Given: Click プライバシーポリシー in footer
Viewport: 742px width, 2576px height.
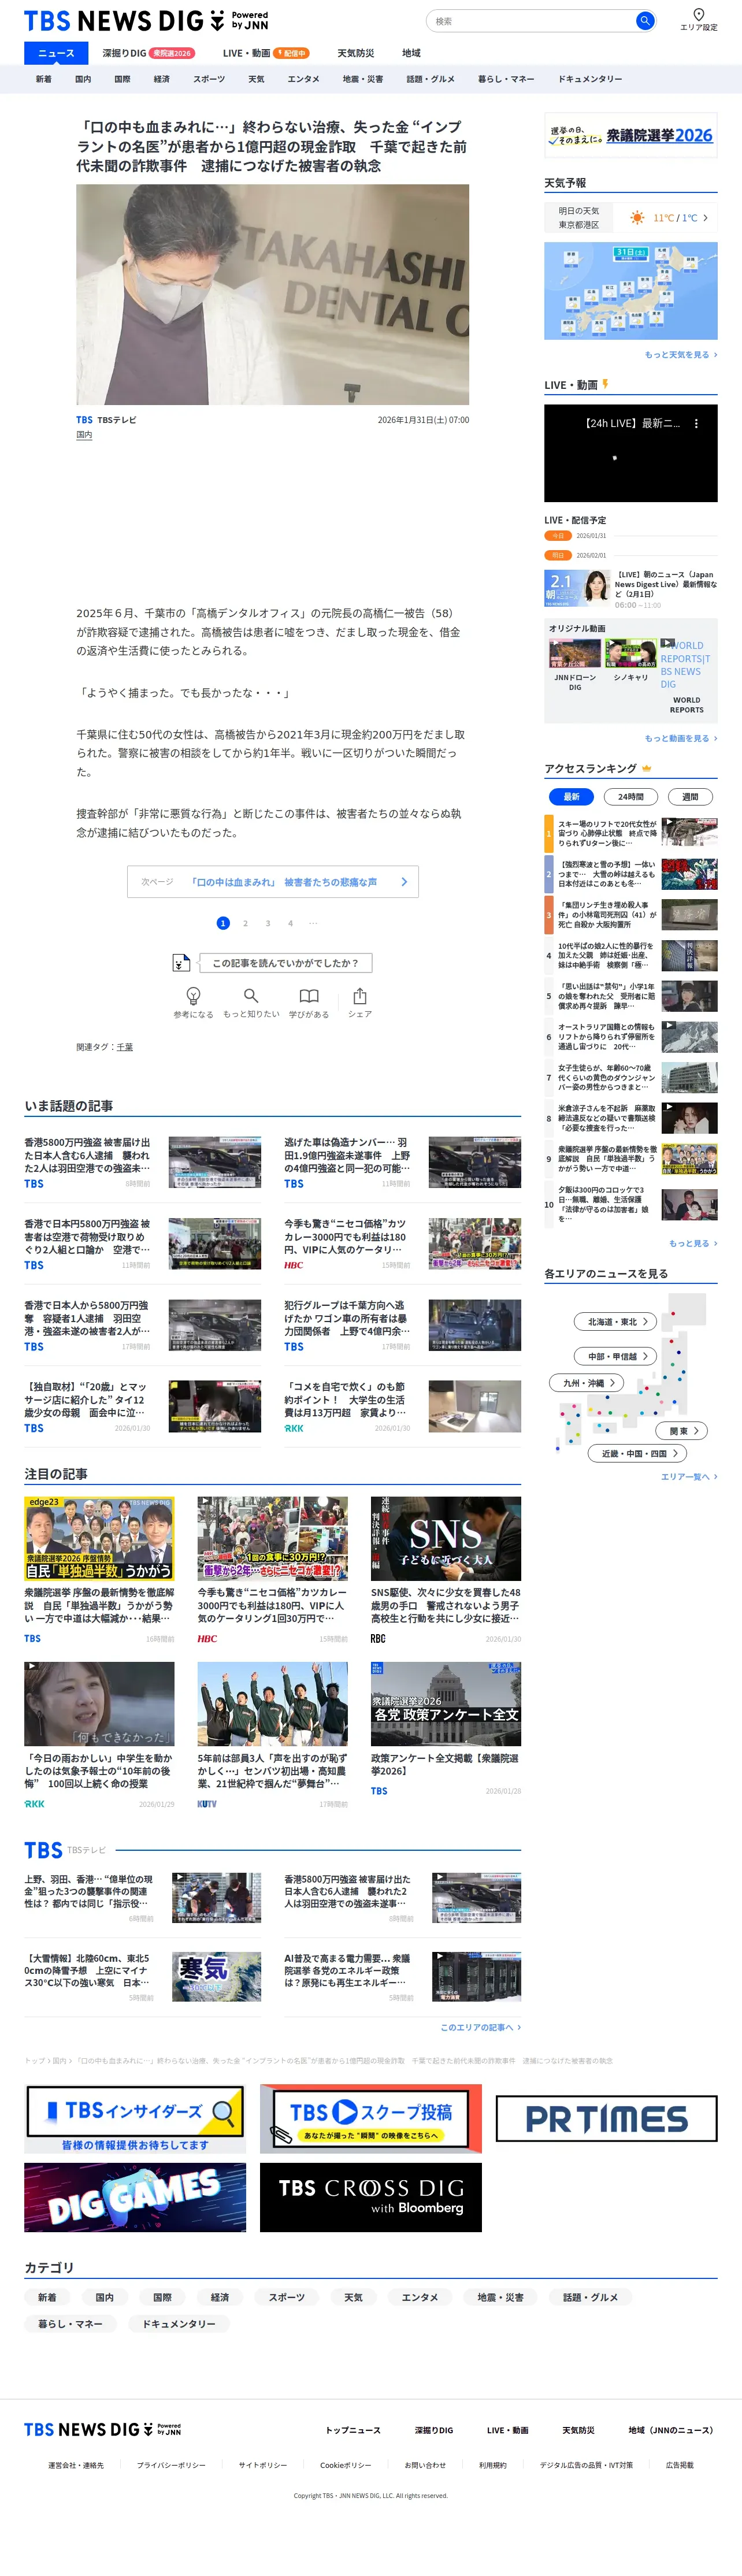Looking at the screenshot, I should pyautogui.click(x=171, y=2465).
